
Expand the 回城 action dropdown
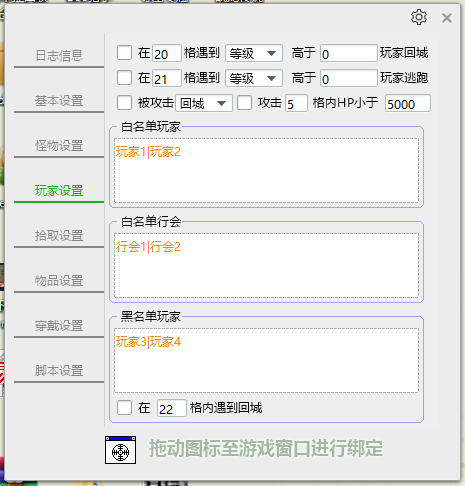(204, 103)
